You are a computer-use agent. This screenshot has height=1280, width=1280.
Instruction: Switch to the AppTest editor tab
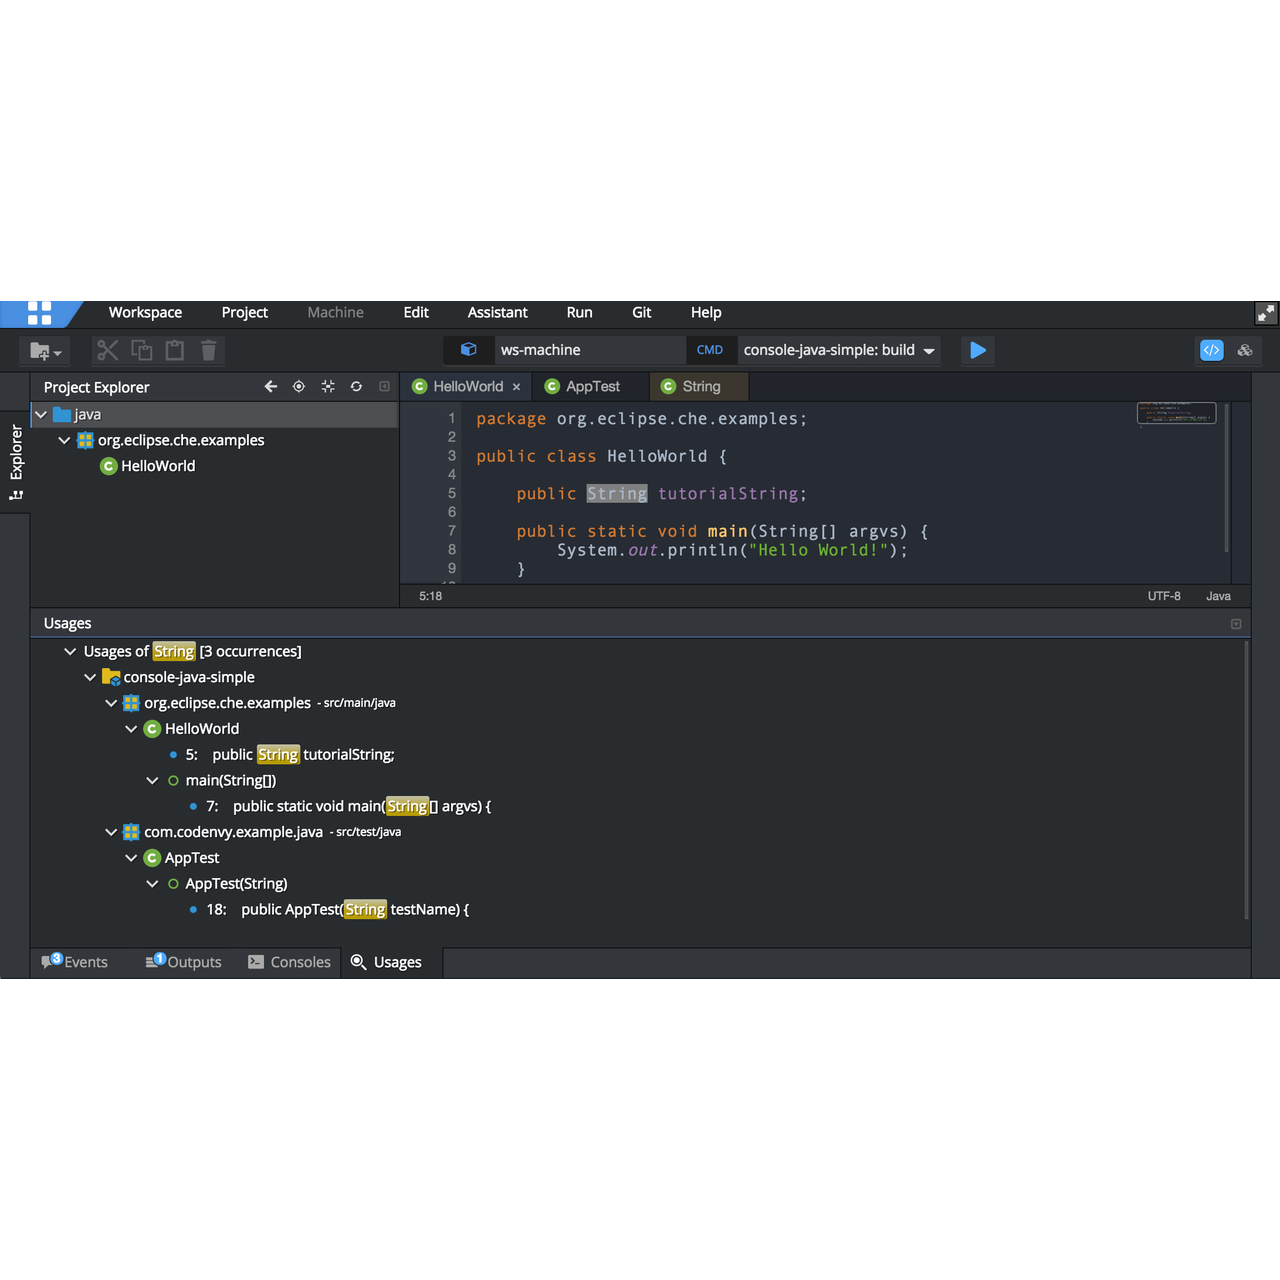pyautogui.click(x=592, y=387)
